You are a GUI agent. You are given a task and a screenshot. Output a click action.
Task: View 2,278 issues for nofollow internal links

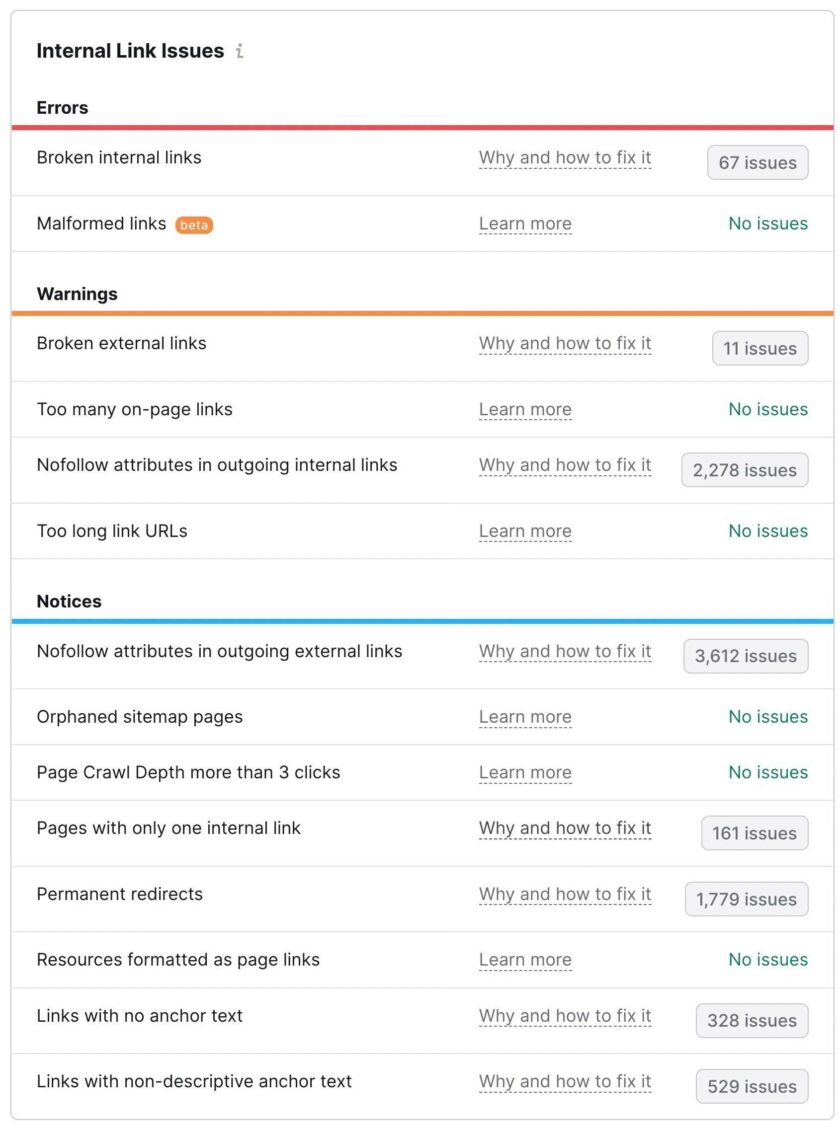coord(744,470)
